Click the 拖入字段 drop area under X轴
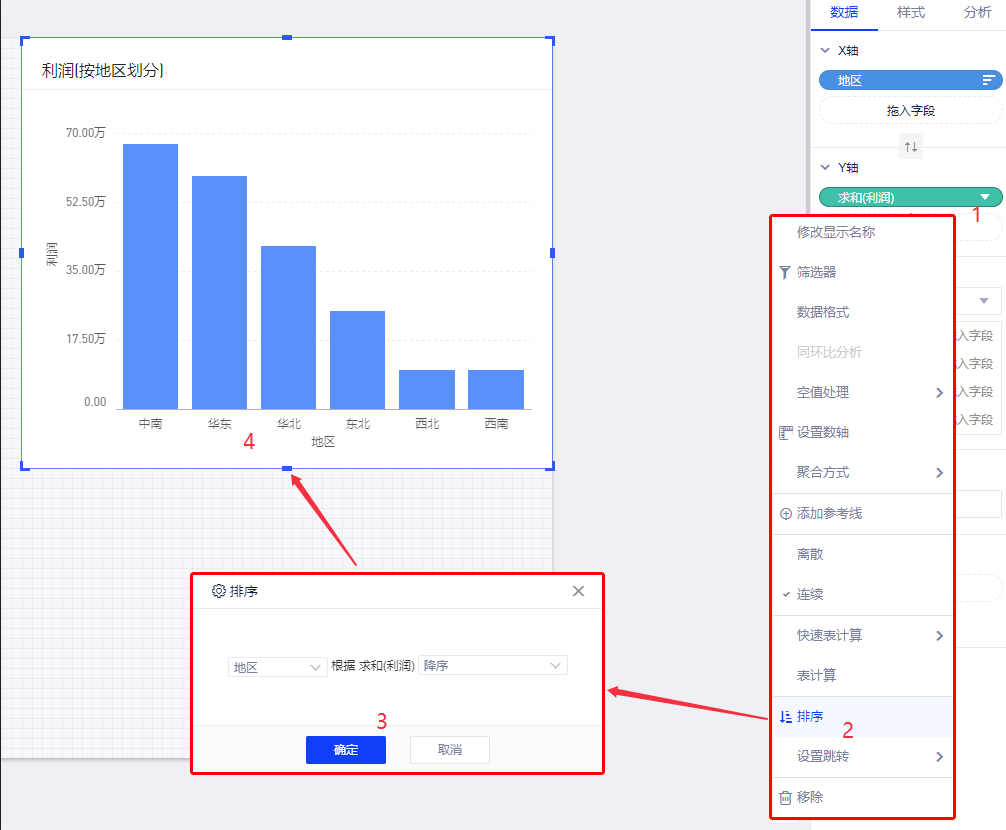The height and width of the screenshot is (830, 1006). 910,111
